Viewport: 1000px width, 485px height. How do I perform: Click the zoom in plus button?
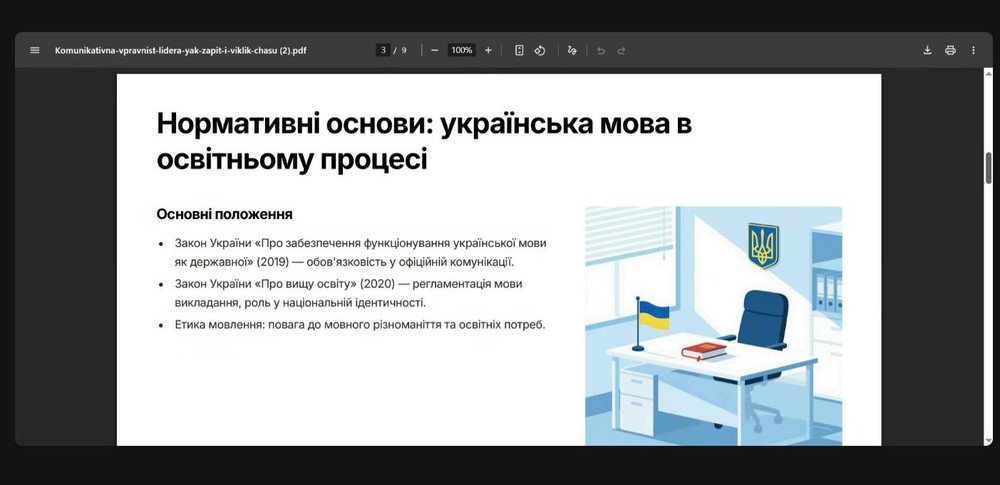pos(488,50)
